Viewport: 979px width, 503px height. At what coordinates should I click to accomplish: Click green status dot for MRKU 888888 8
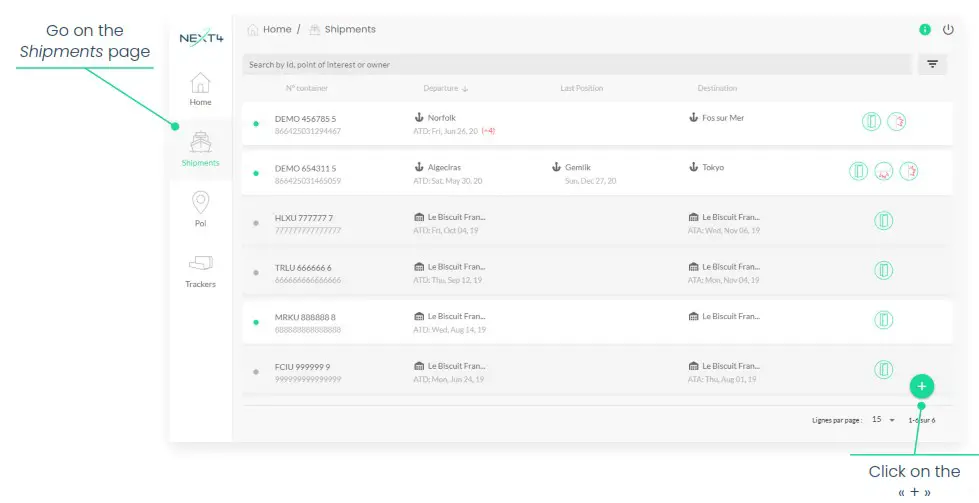pos(256,323)
